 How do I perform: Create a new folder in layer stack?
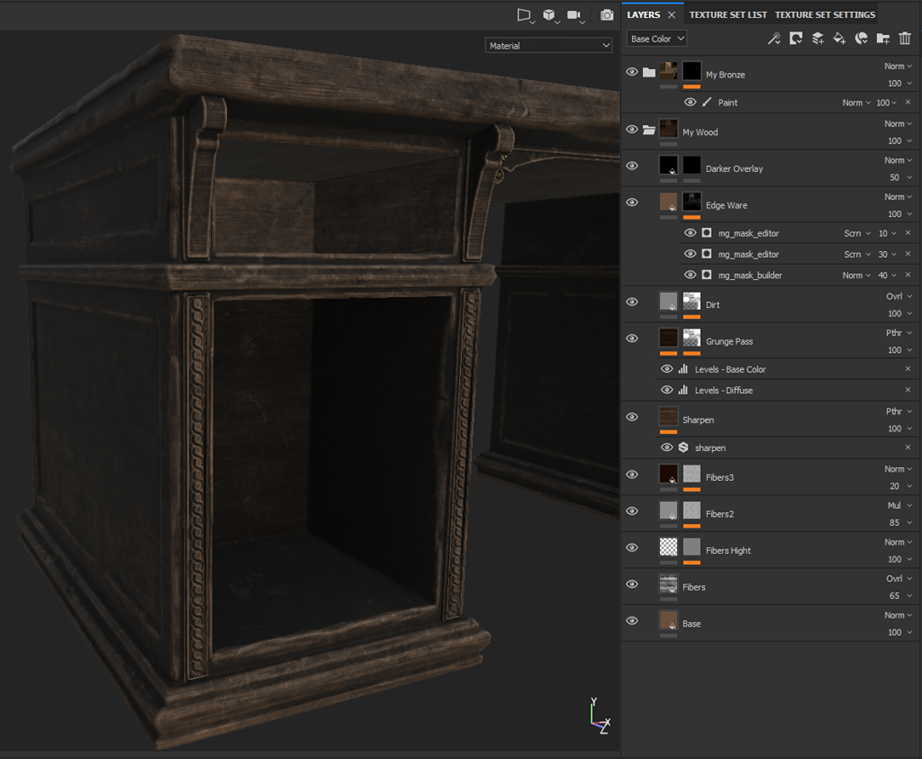[x=883, y=39]
